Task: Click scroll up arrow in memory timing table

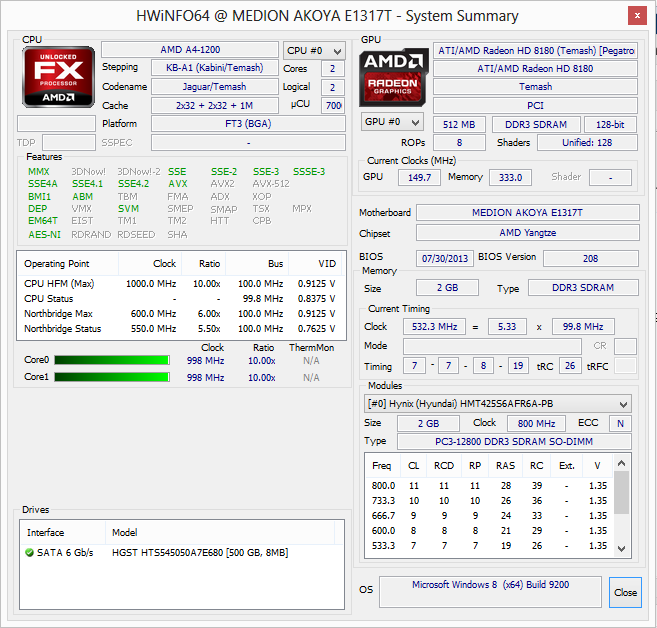Action: [622, 463]
